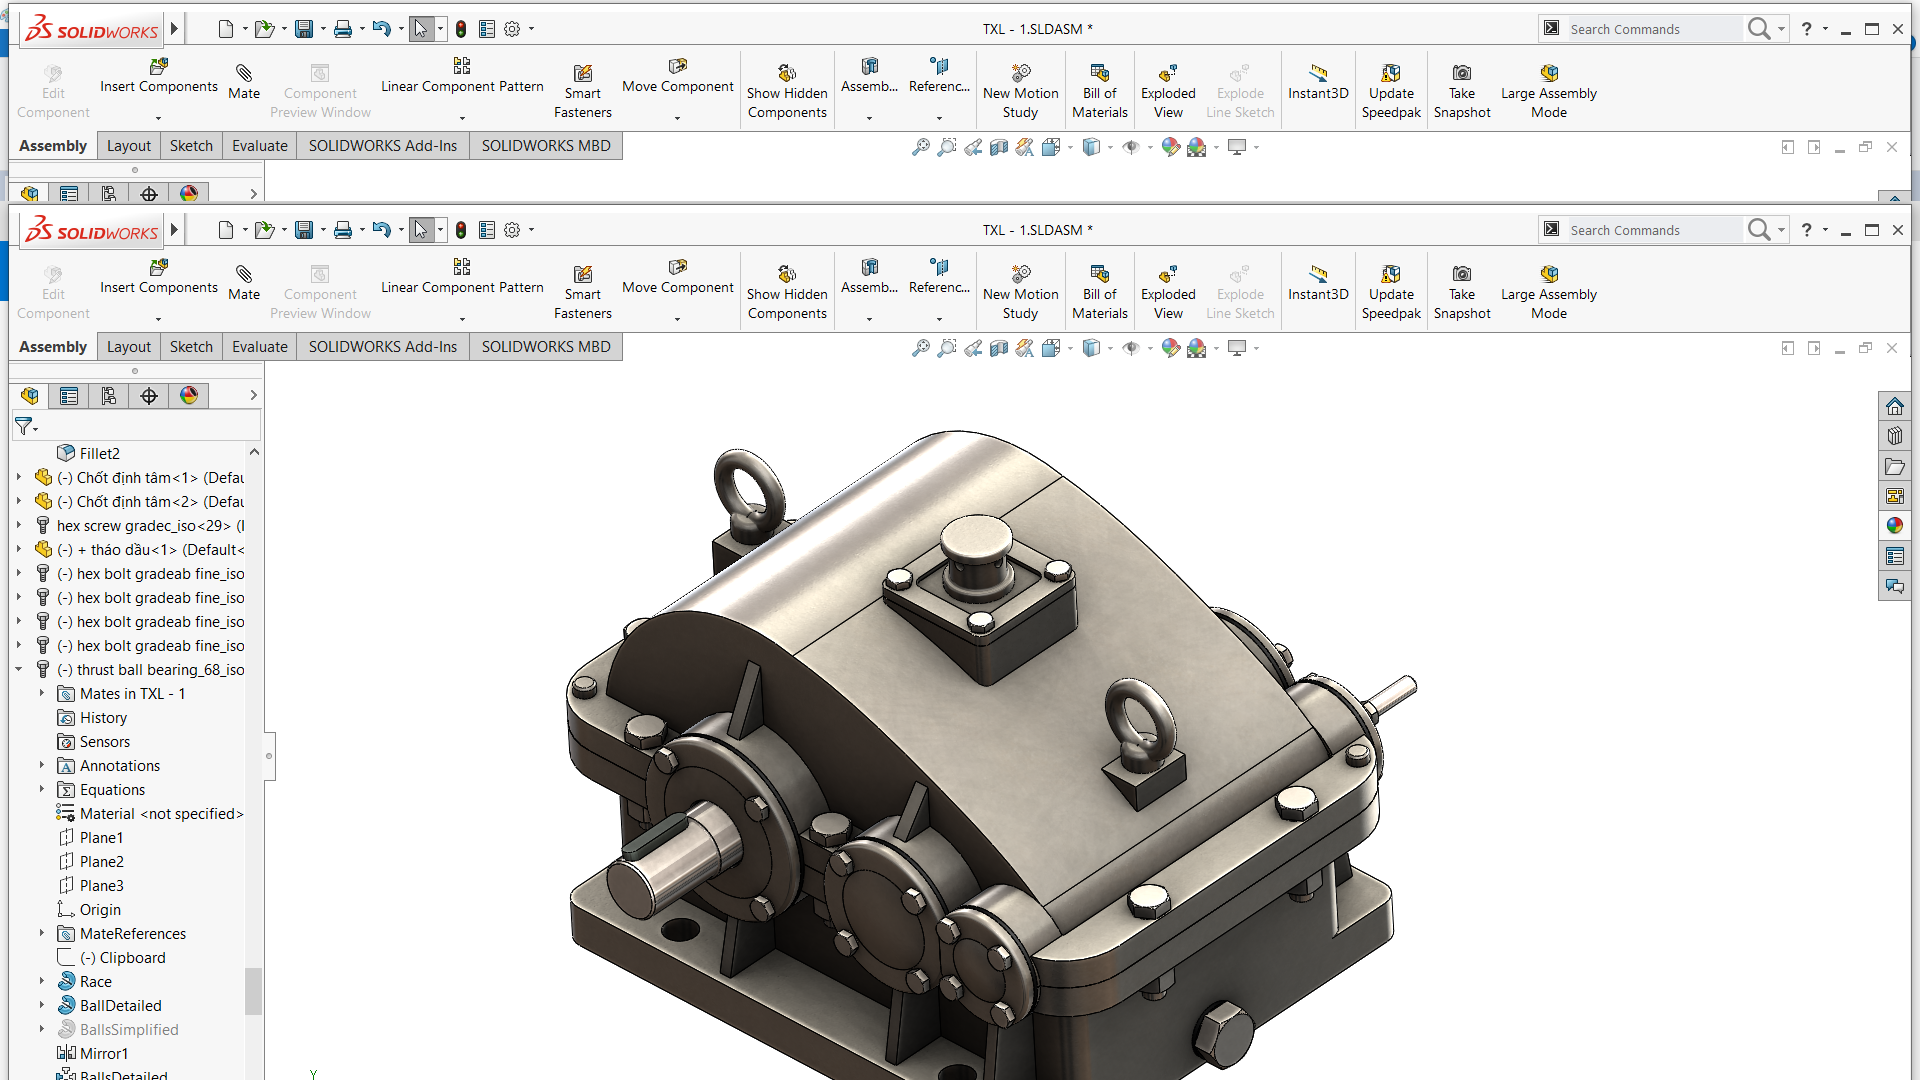Open Exploded View tool

coord(1166,287)
